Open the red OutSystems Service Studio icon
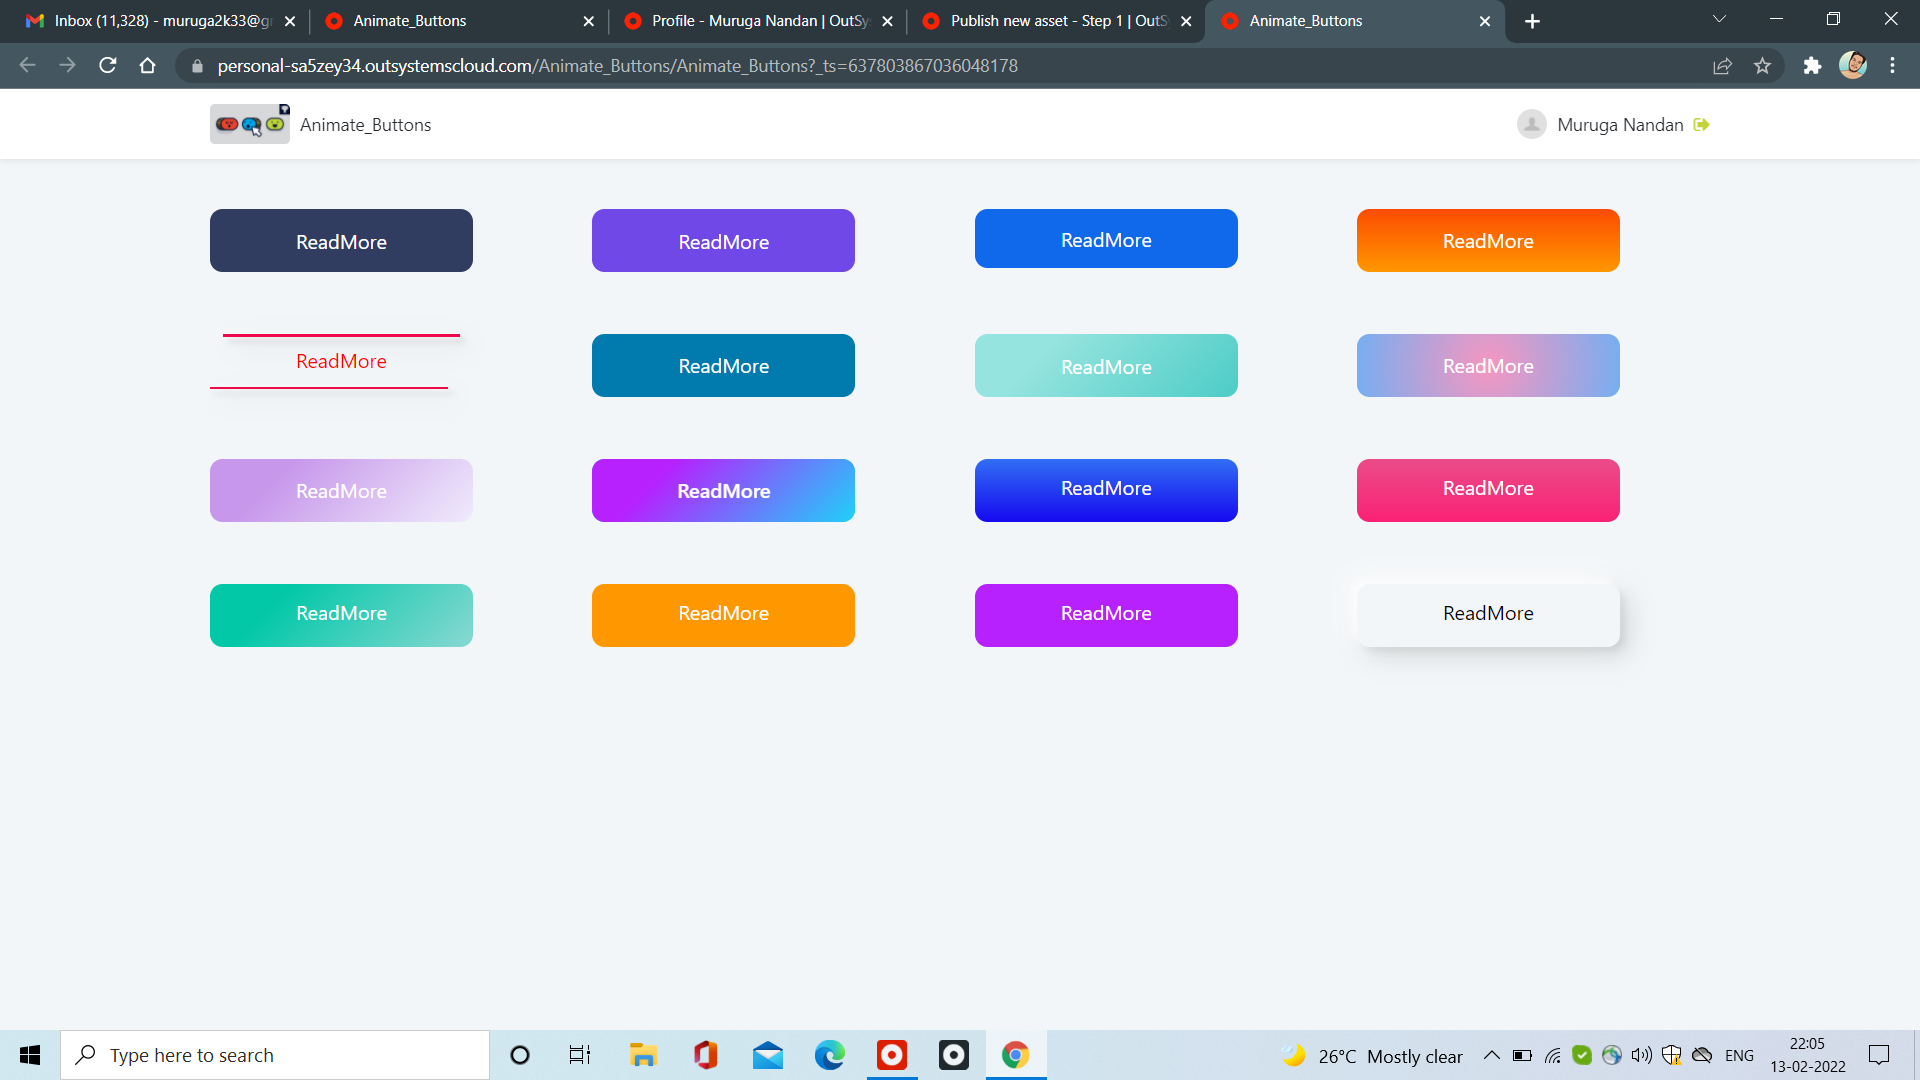 [891, 1055]
